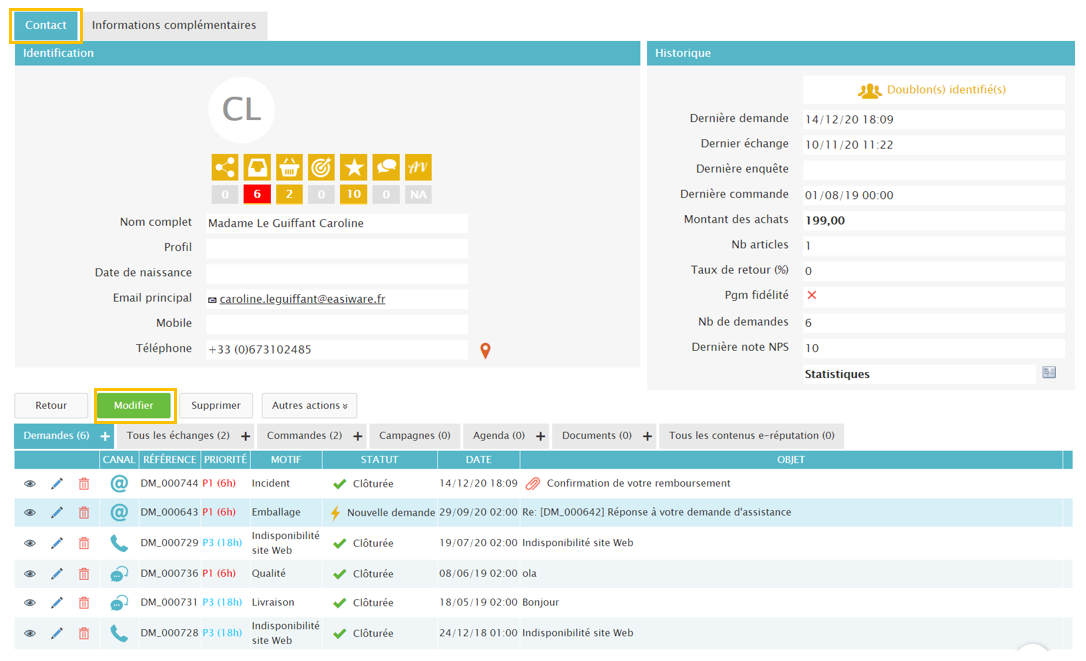Open the caroline.leguiffant@easiware.fr email link
The width and height of the screenshot is (1086, 661).
302,299
